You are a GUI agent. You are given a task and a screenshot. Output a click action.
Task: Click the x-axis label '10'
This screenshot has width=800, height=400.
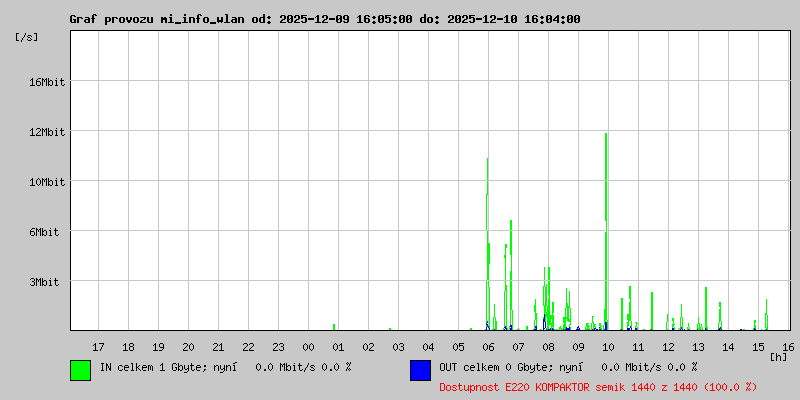[x=608, y=347]
